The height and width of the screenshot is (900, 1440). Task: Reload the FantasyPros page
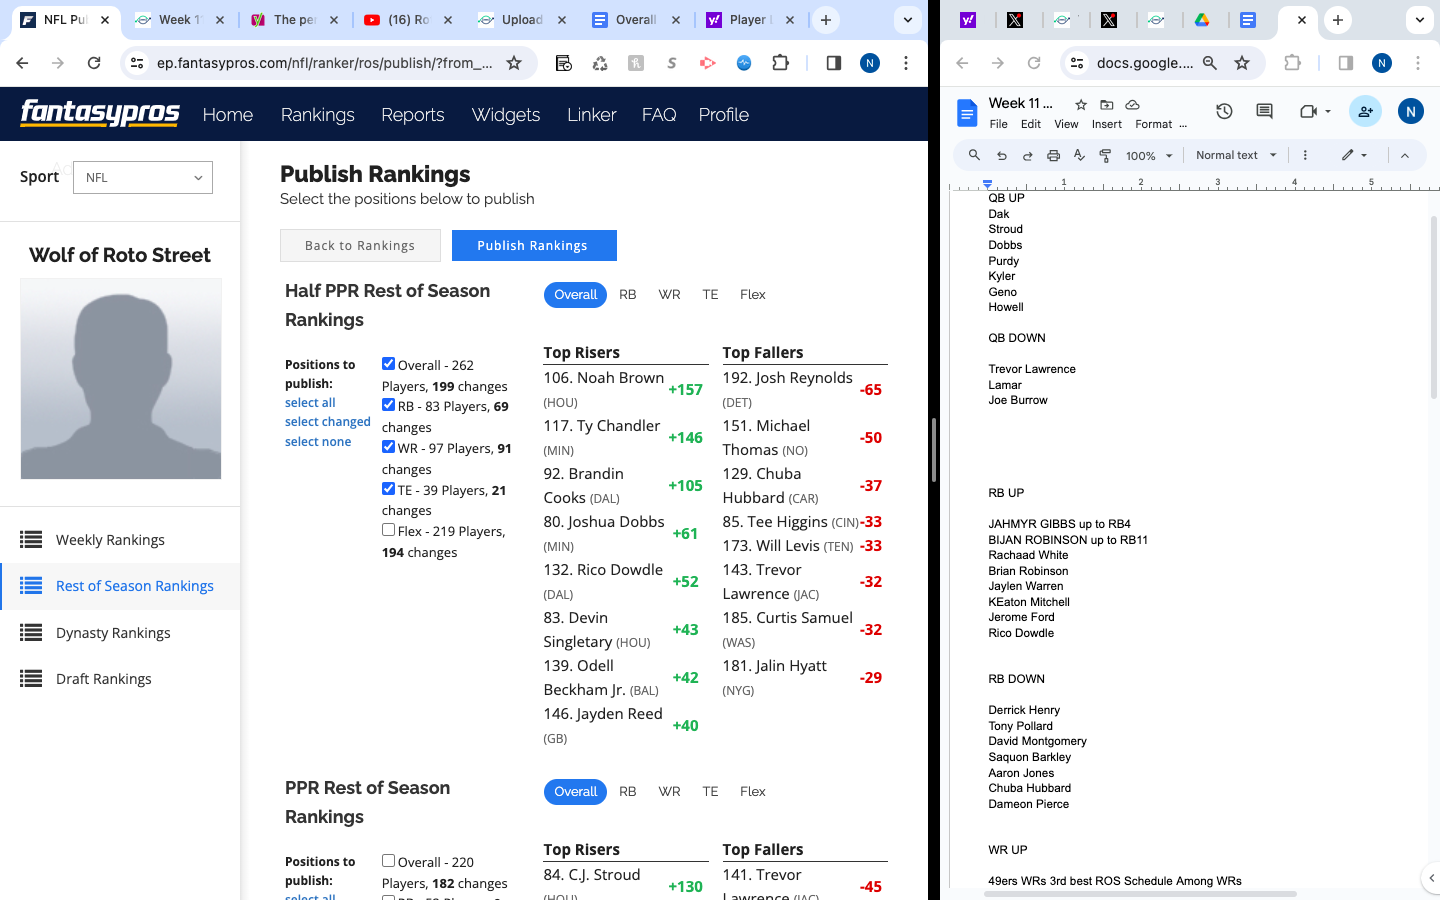pos(94,63)
